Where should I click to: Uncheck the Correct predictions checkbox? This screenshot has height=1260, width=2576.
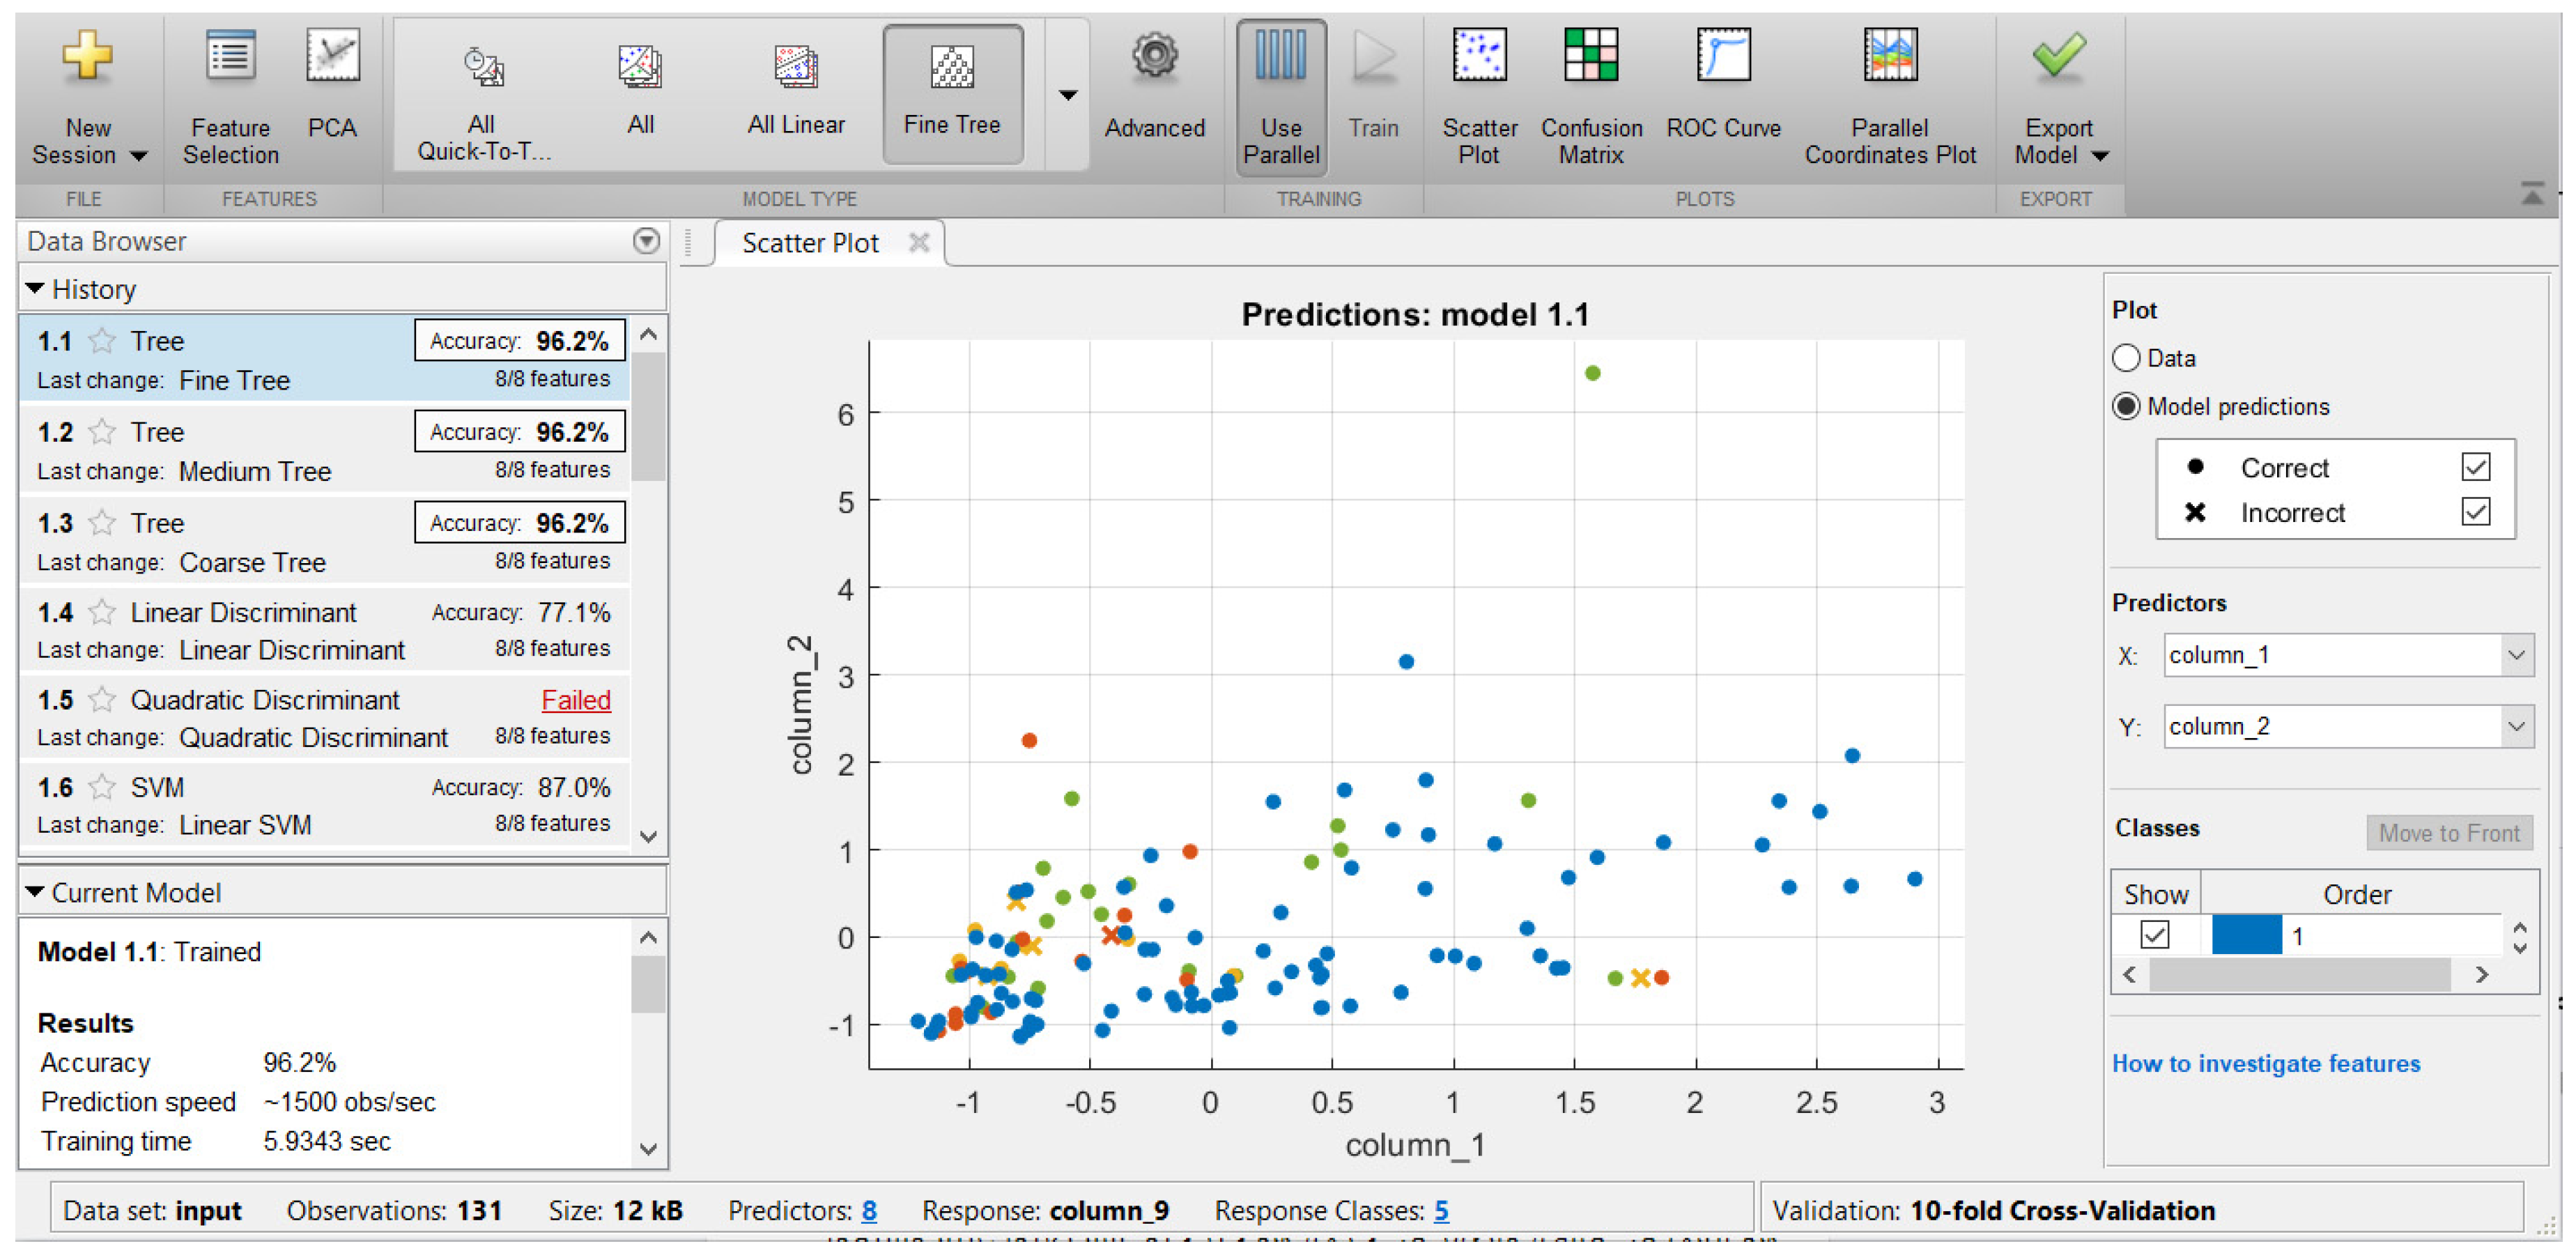coord(2475,467)
